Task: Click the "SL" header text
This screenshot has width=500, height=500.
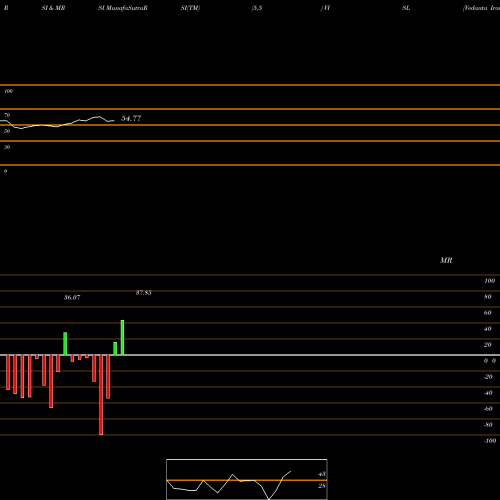Action: [406, 8]
